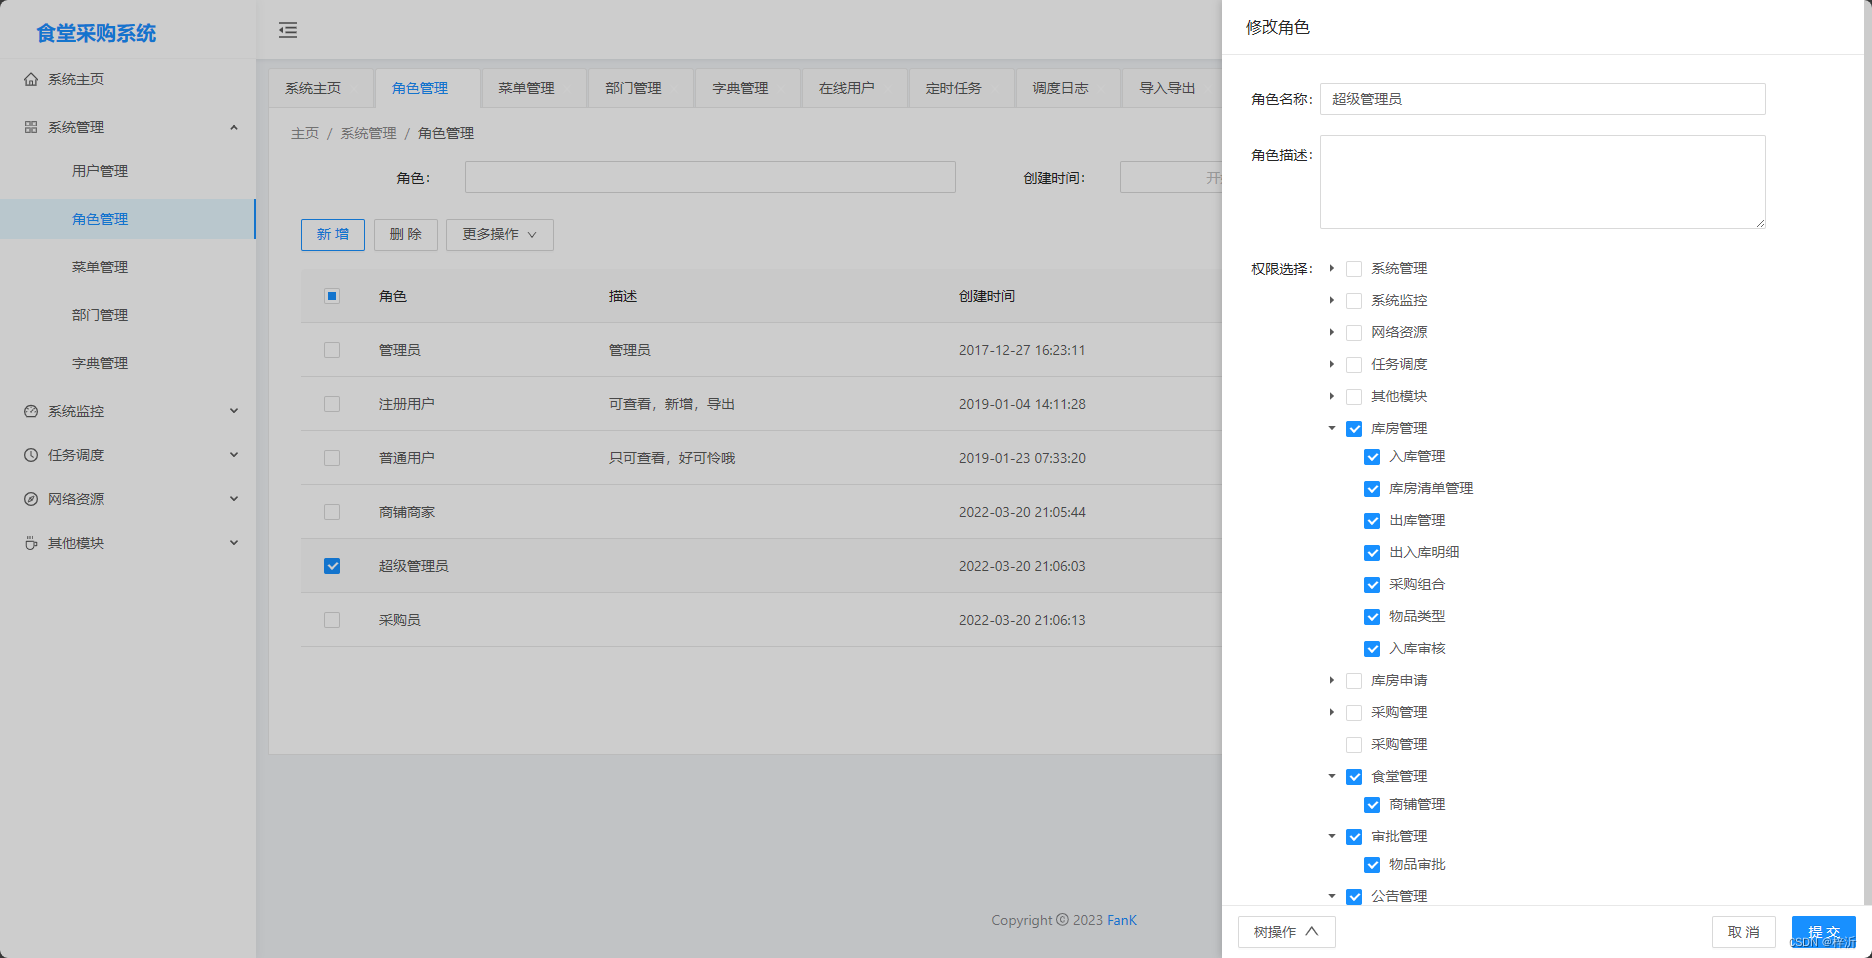Uncheck the 物品审批 permission checkbox
This screenshot has height=958, width=1872.
(x=1372, y=865)
